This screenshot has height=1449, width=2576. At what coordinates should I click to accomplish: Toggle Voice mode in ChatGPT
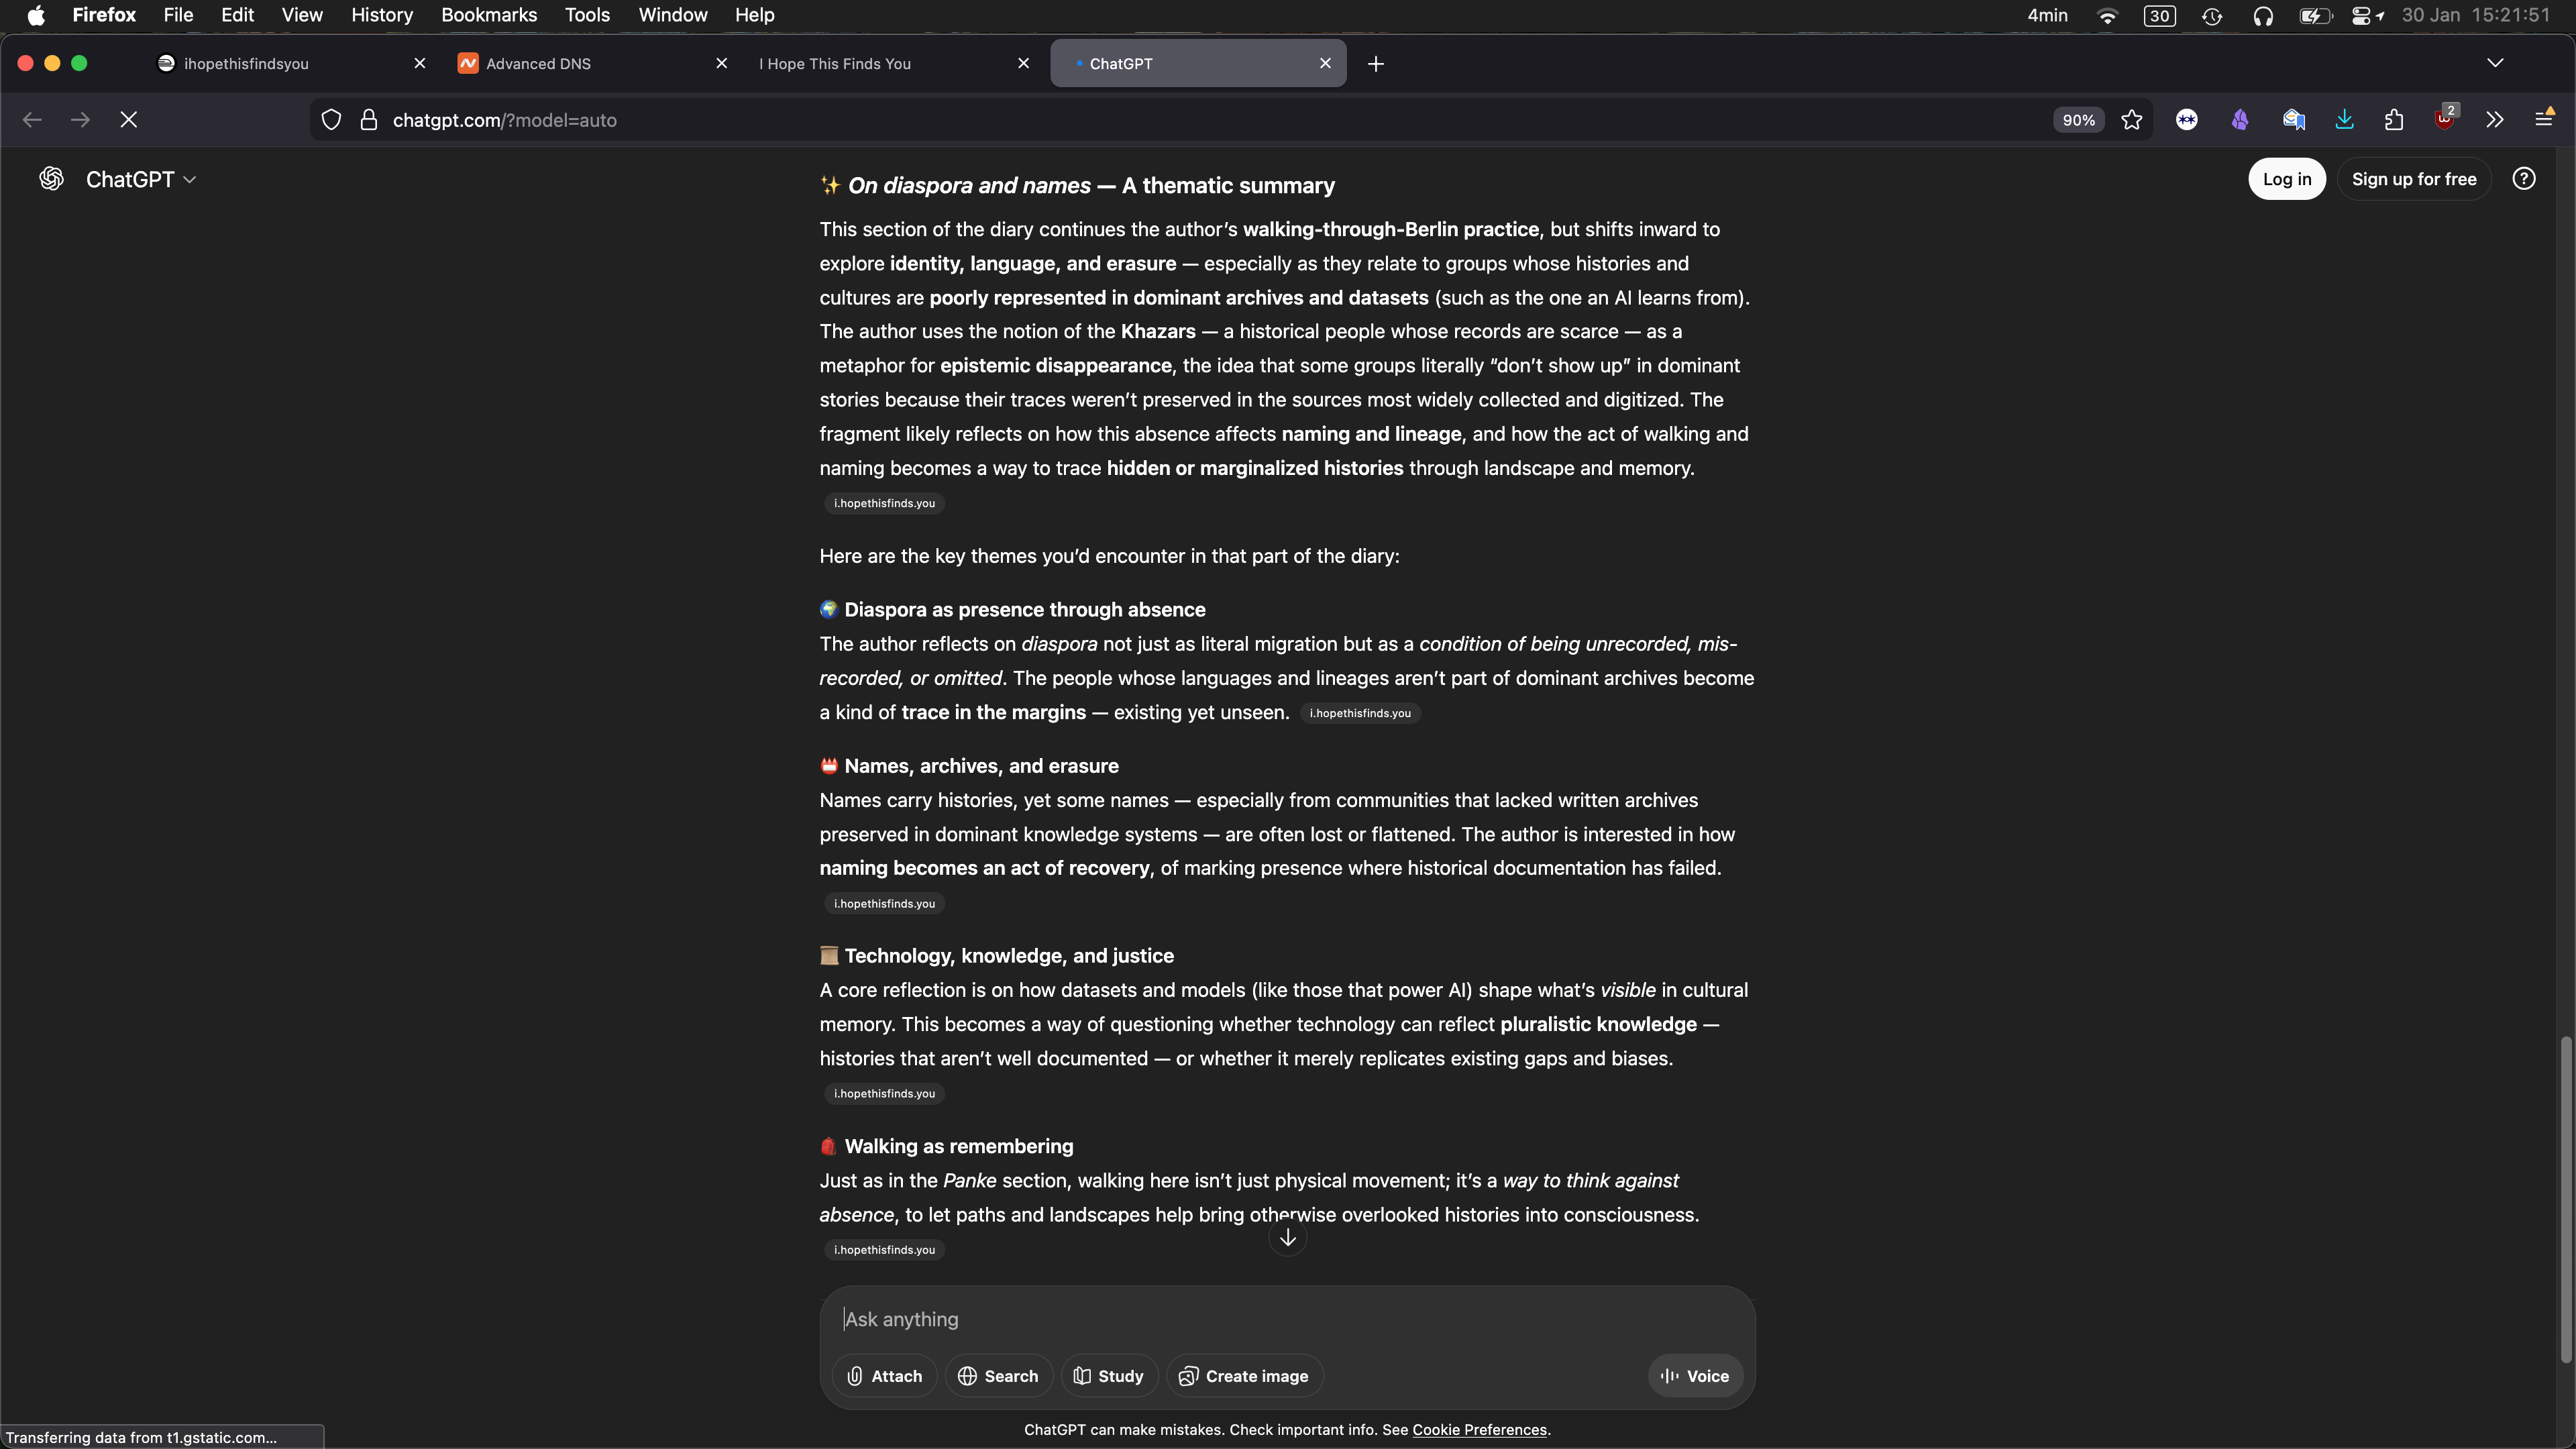[x=1695, y=1376]
